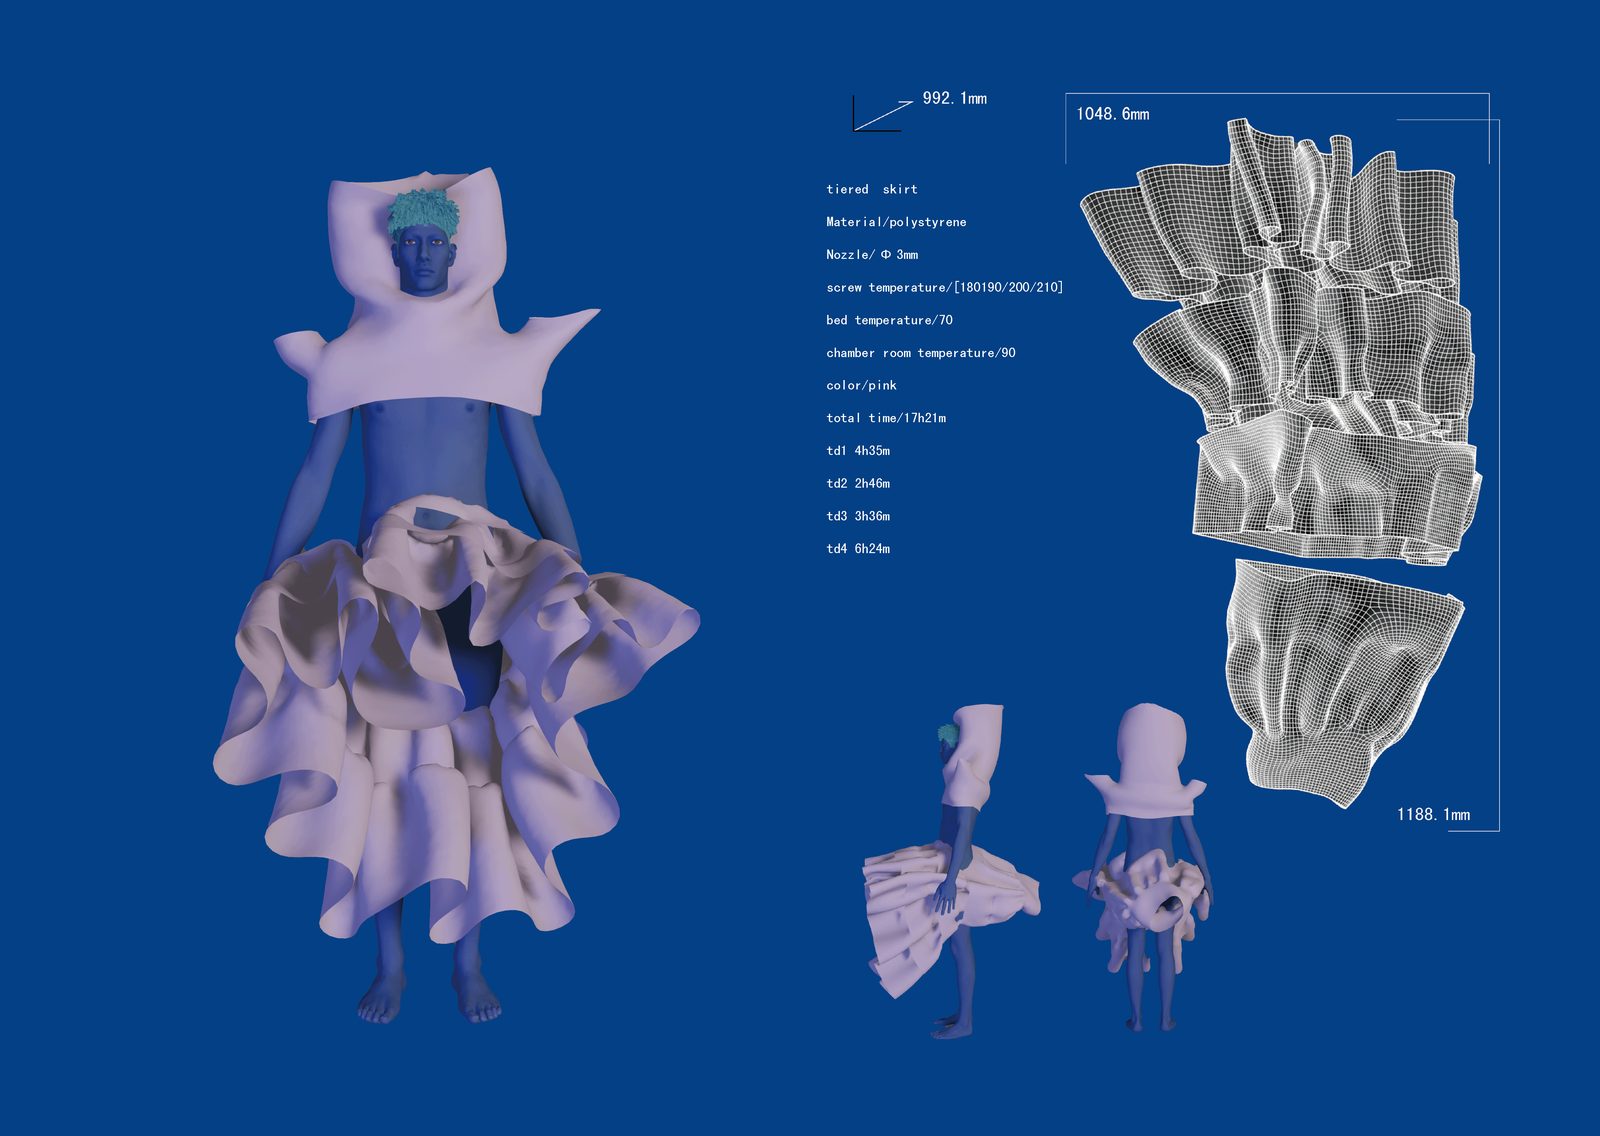The image size is (1600, 1136).
Task: Select the 'color/pink' line
Action: coord(861,385)
